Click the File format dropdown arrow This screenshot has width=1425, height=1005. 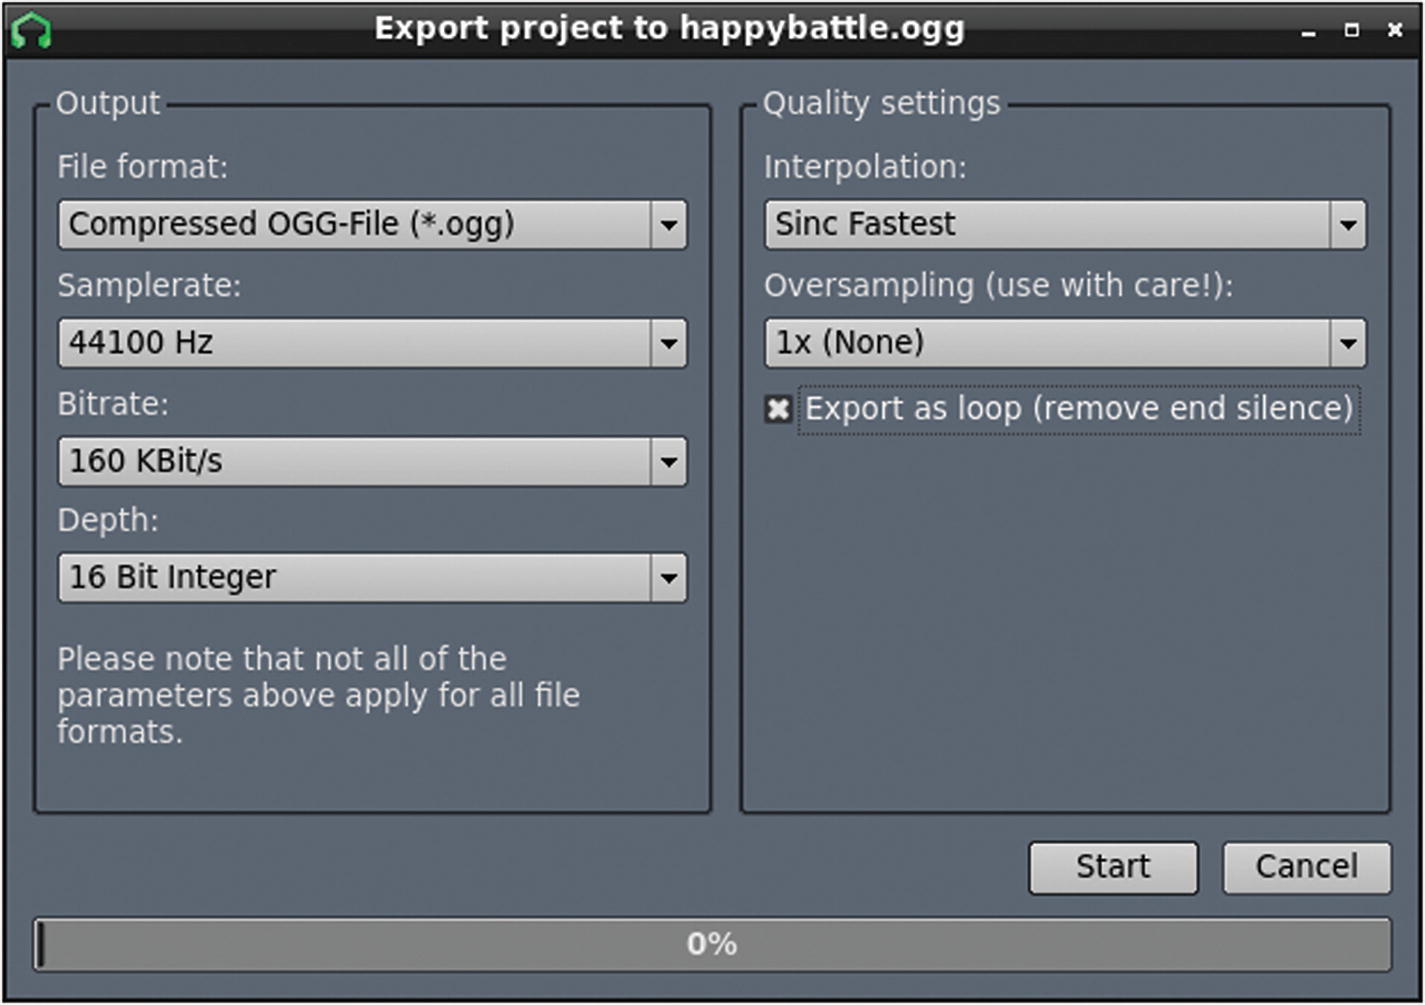[668, 225]
